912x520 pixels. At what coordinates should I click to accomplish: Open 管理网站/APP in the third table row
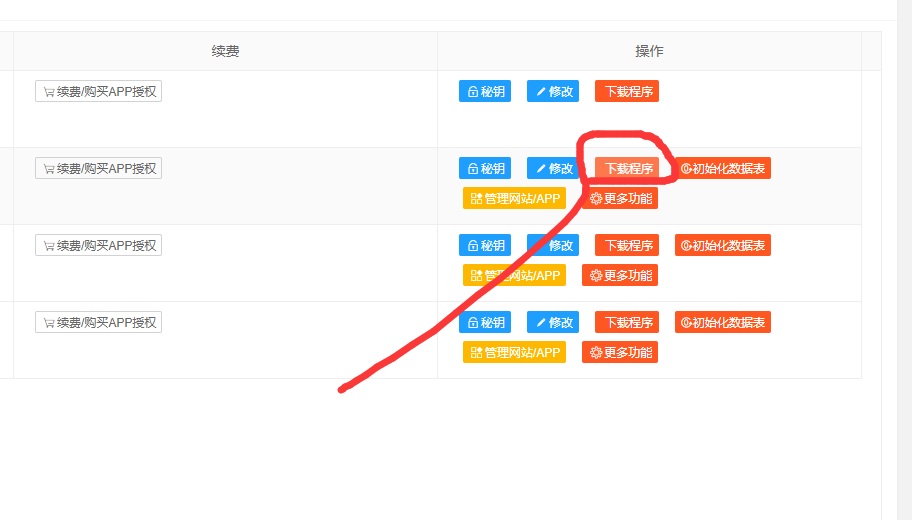(514, 275)
